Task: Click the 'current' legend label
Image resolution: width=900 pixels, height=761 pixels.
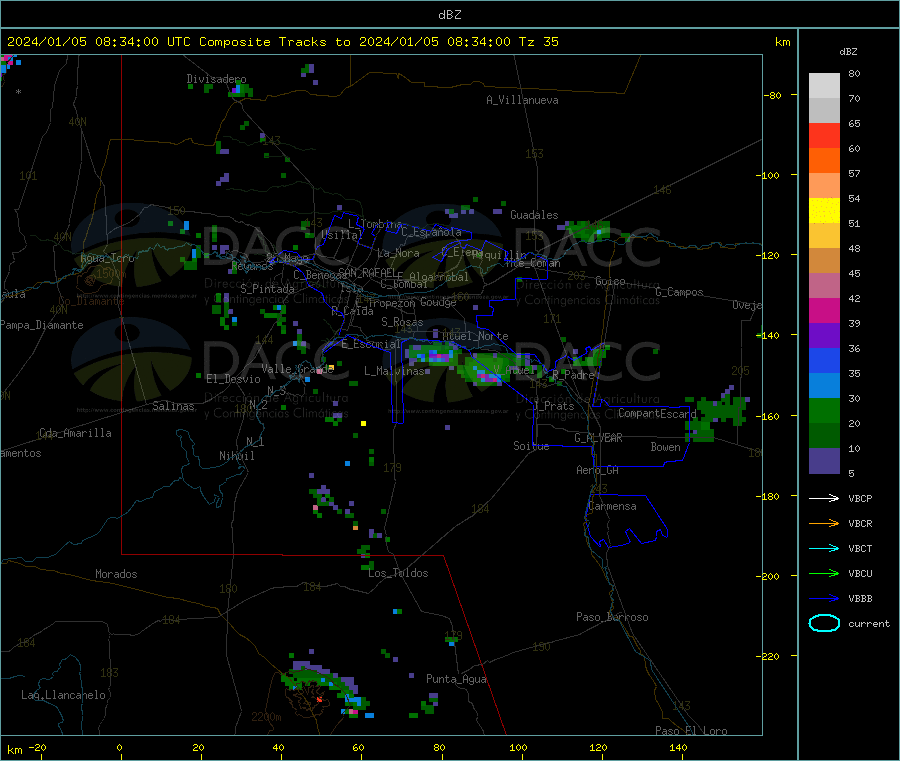Action: coord(868,624)
